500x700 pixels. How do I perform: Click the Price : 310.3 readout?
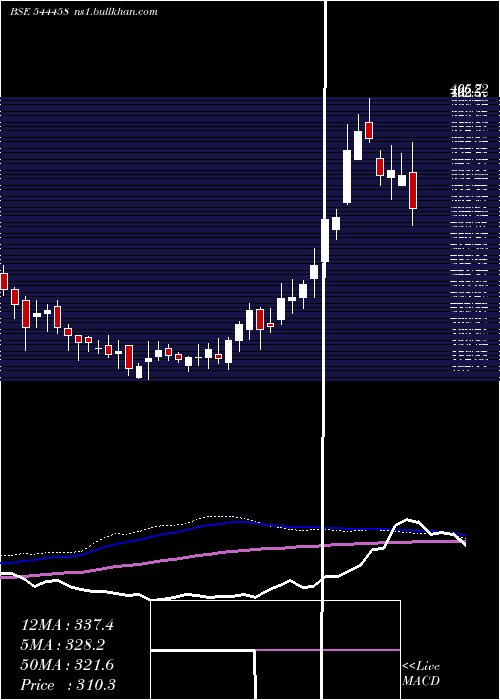pyautogui.click(x=68, y=685)
